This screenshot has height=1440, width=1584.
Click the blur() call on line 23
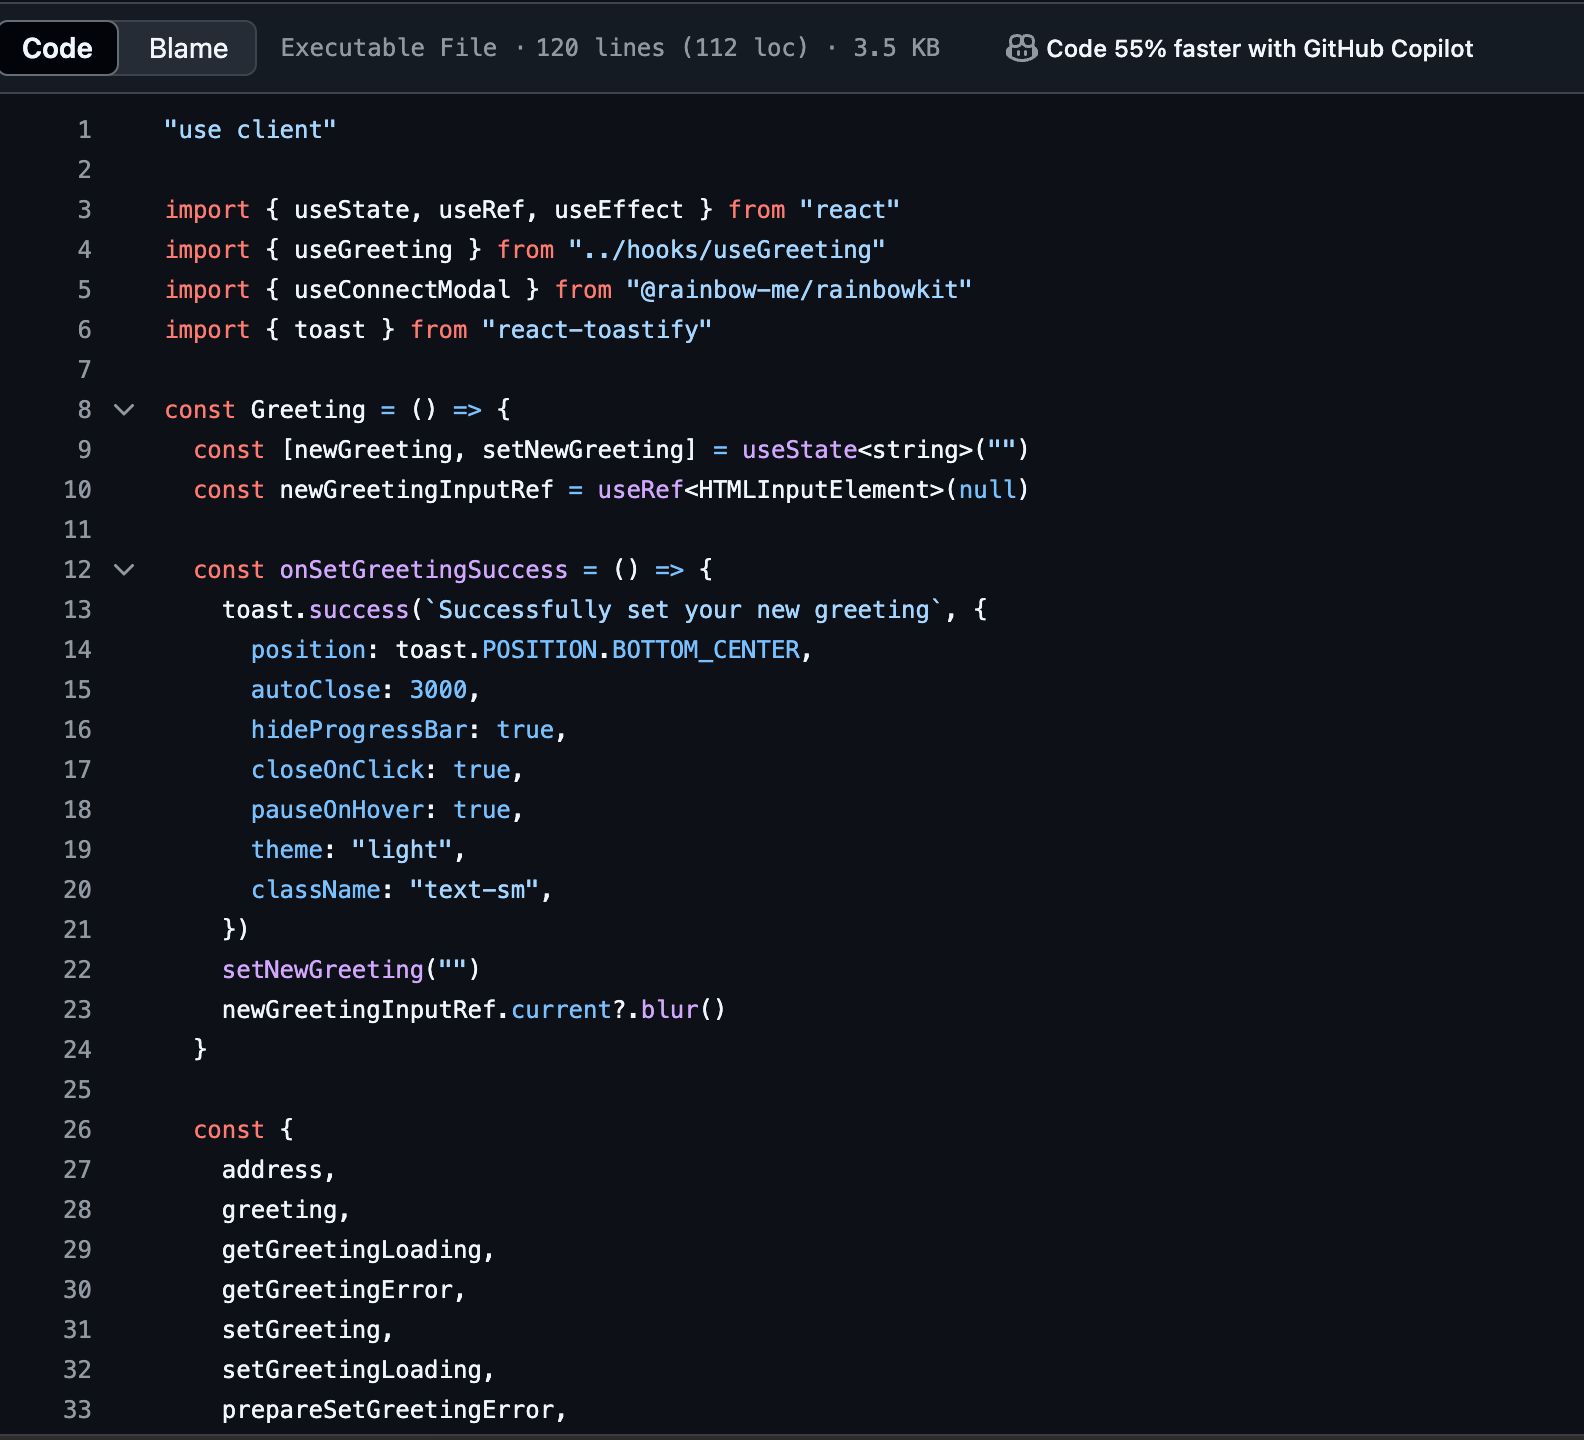[683, 1009]
